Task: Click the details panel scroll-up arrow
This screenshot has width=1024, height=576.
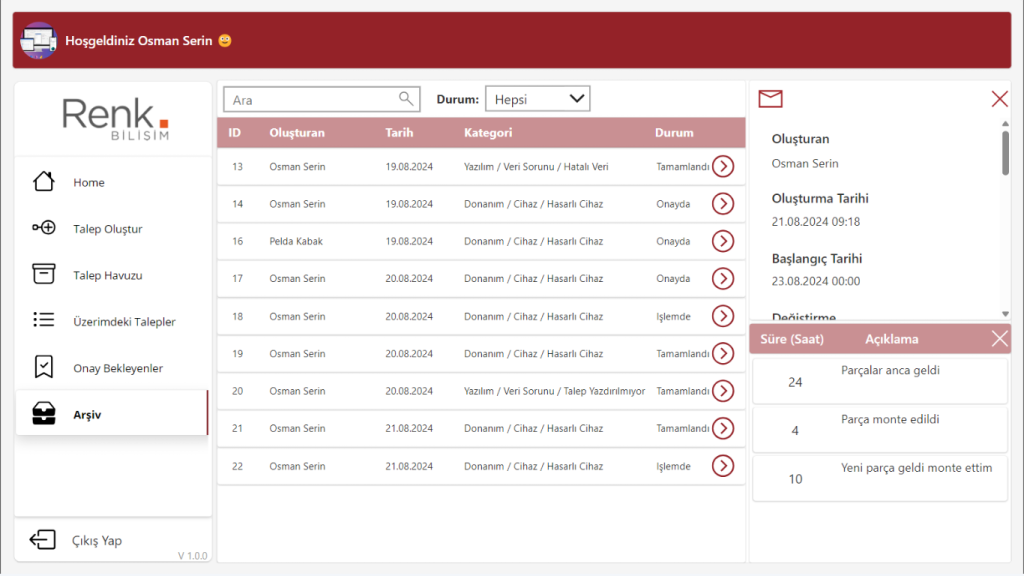Action: [1005, 123]
